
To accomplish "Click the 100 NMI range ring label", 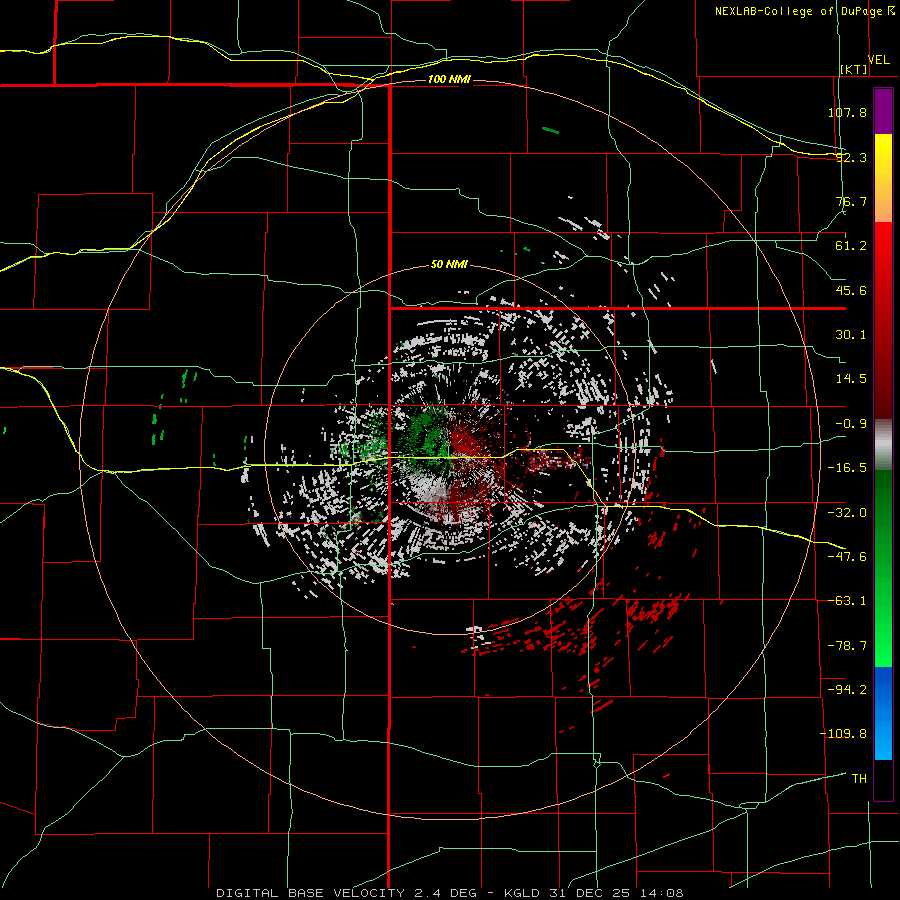I will pyautogui.click(x=449, y=79).
